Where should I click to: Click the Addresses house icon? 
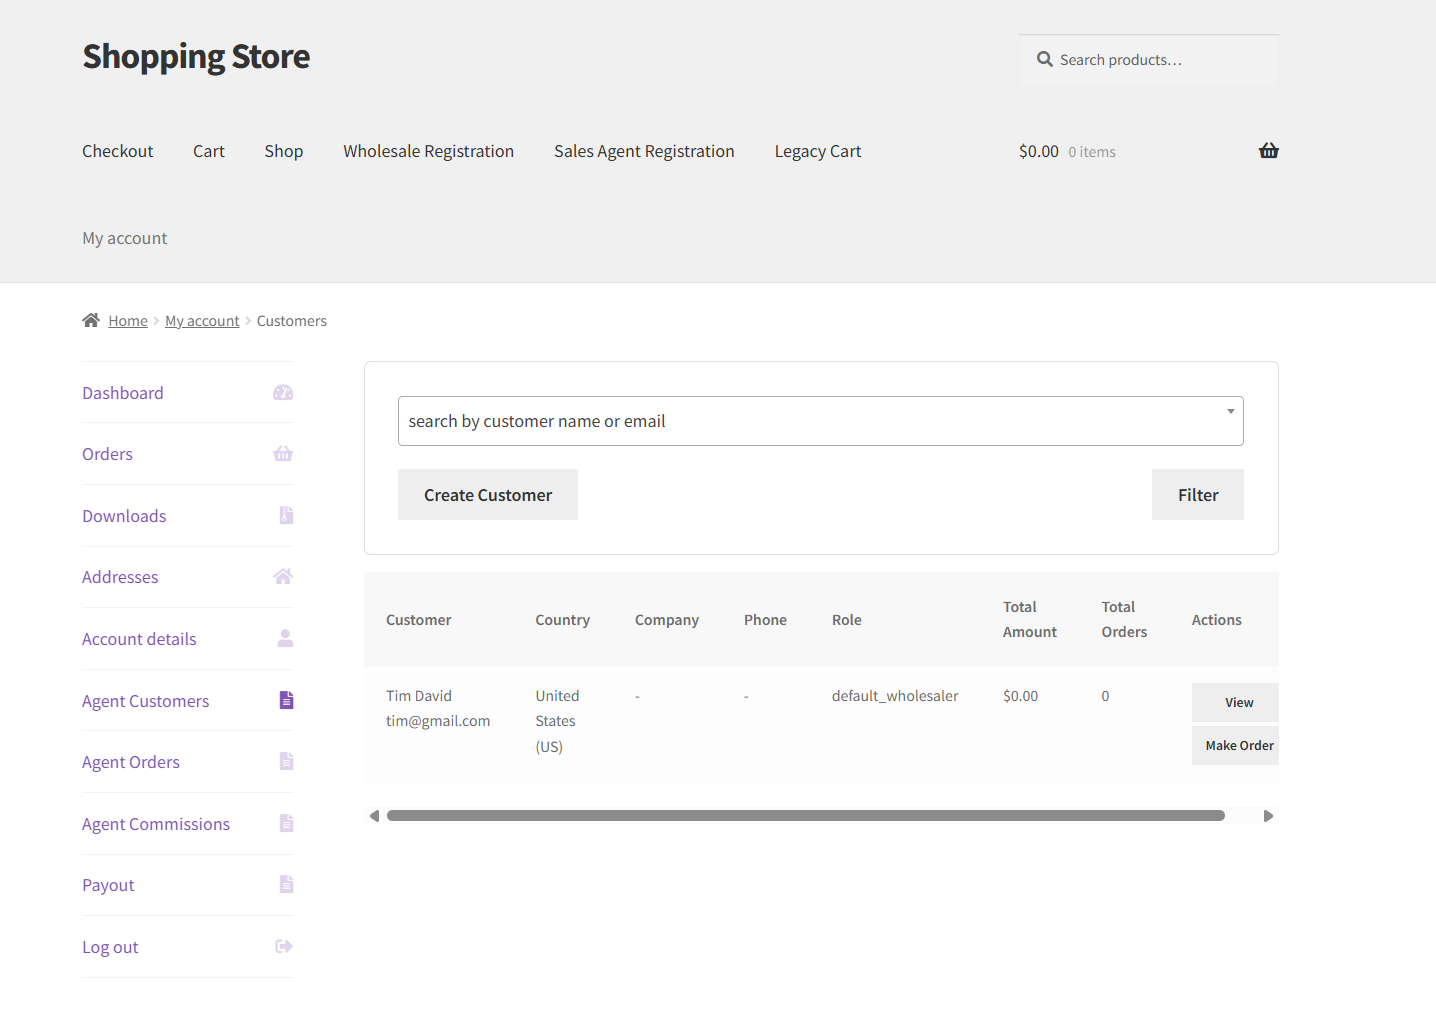click(283, 576)
